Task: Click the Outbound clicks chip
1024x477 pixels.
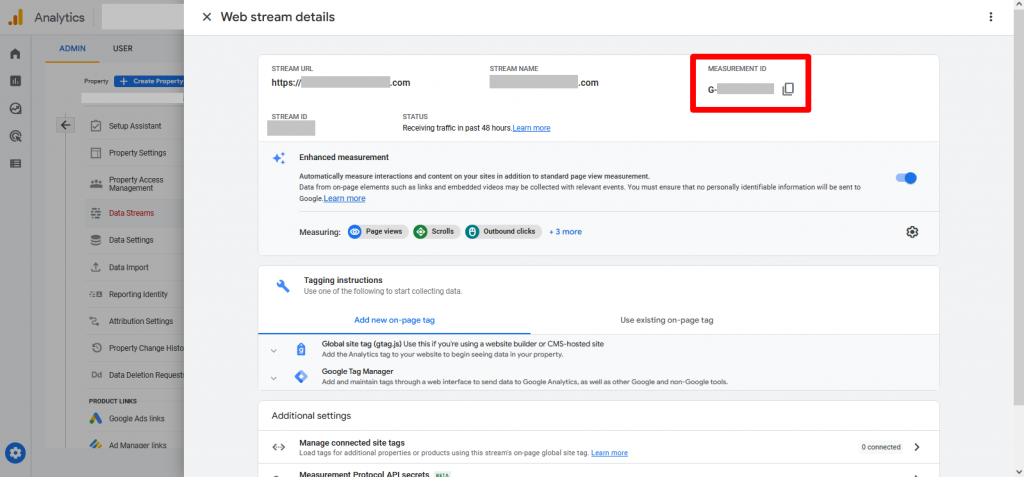Action: tap(504, 231)
